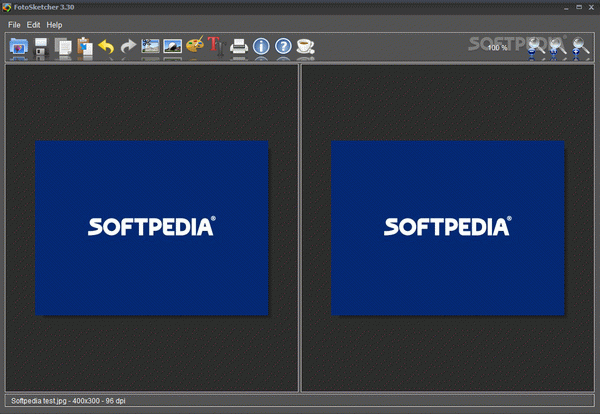Copy the image with the copy icon
600x414 pixels.
pyautogui.click(x=63, y=47)
